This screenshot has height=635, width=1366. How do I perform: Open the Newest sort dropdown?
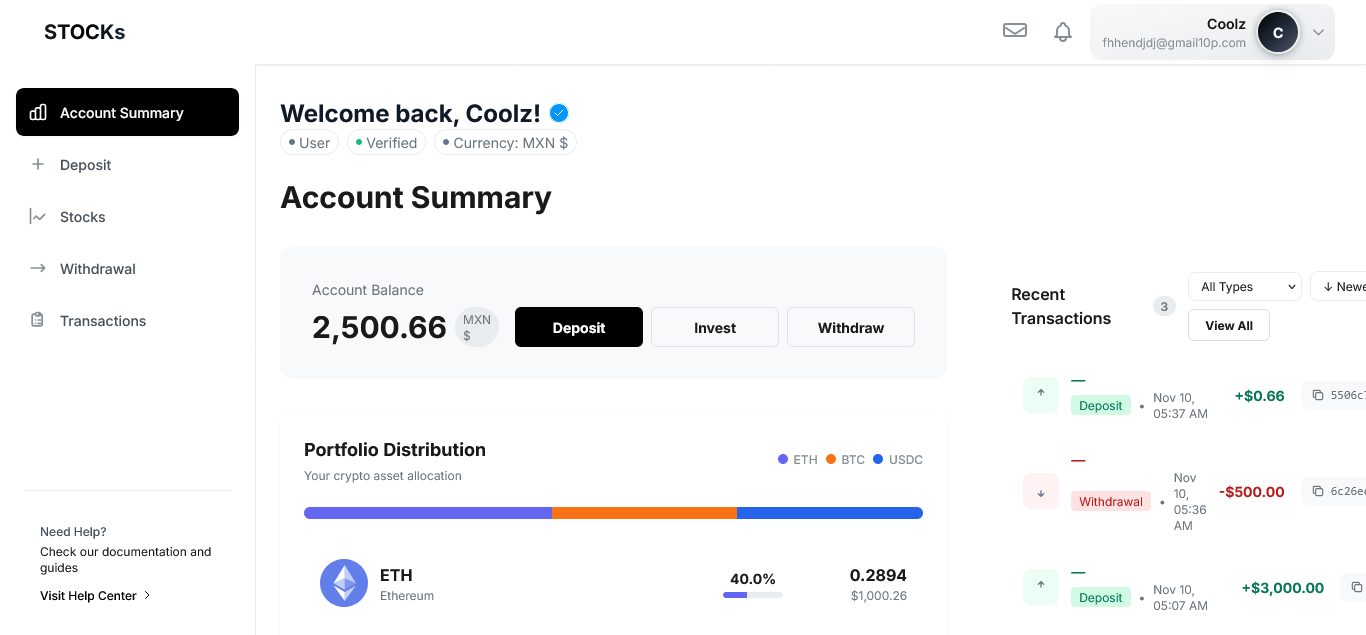tap(1342, 287)
